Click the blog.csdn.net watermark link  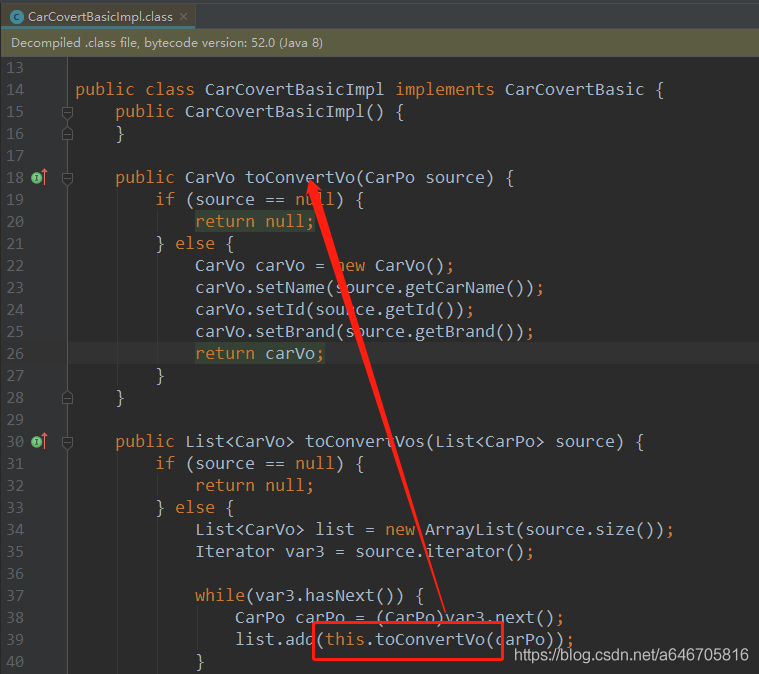coord(631,655)
